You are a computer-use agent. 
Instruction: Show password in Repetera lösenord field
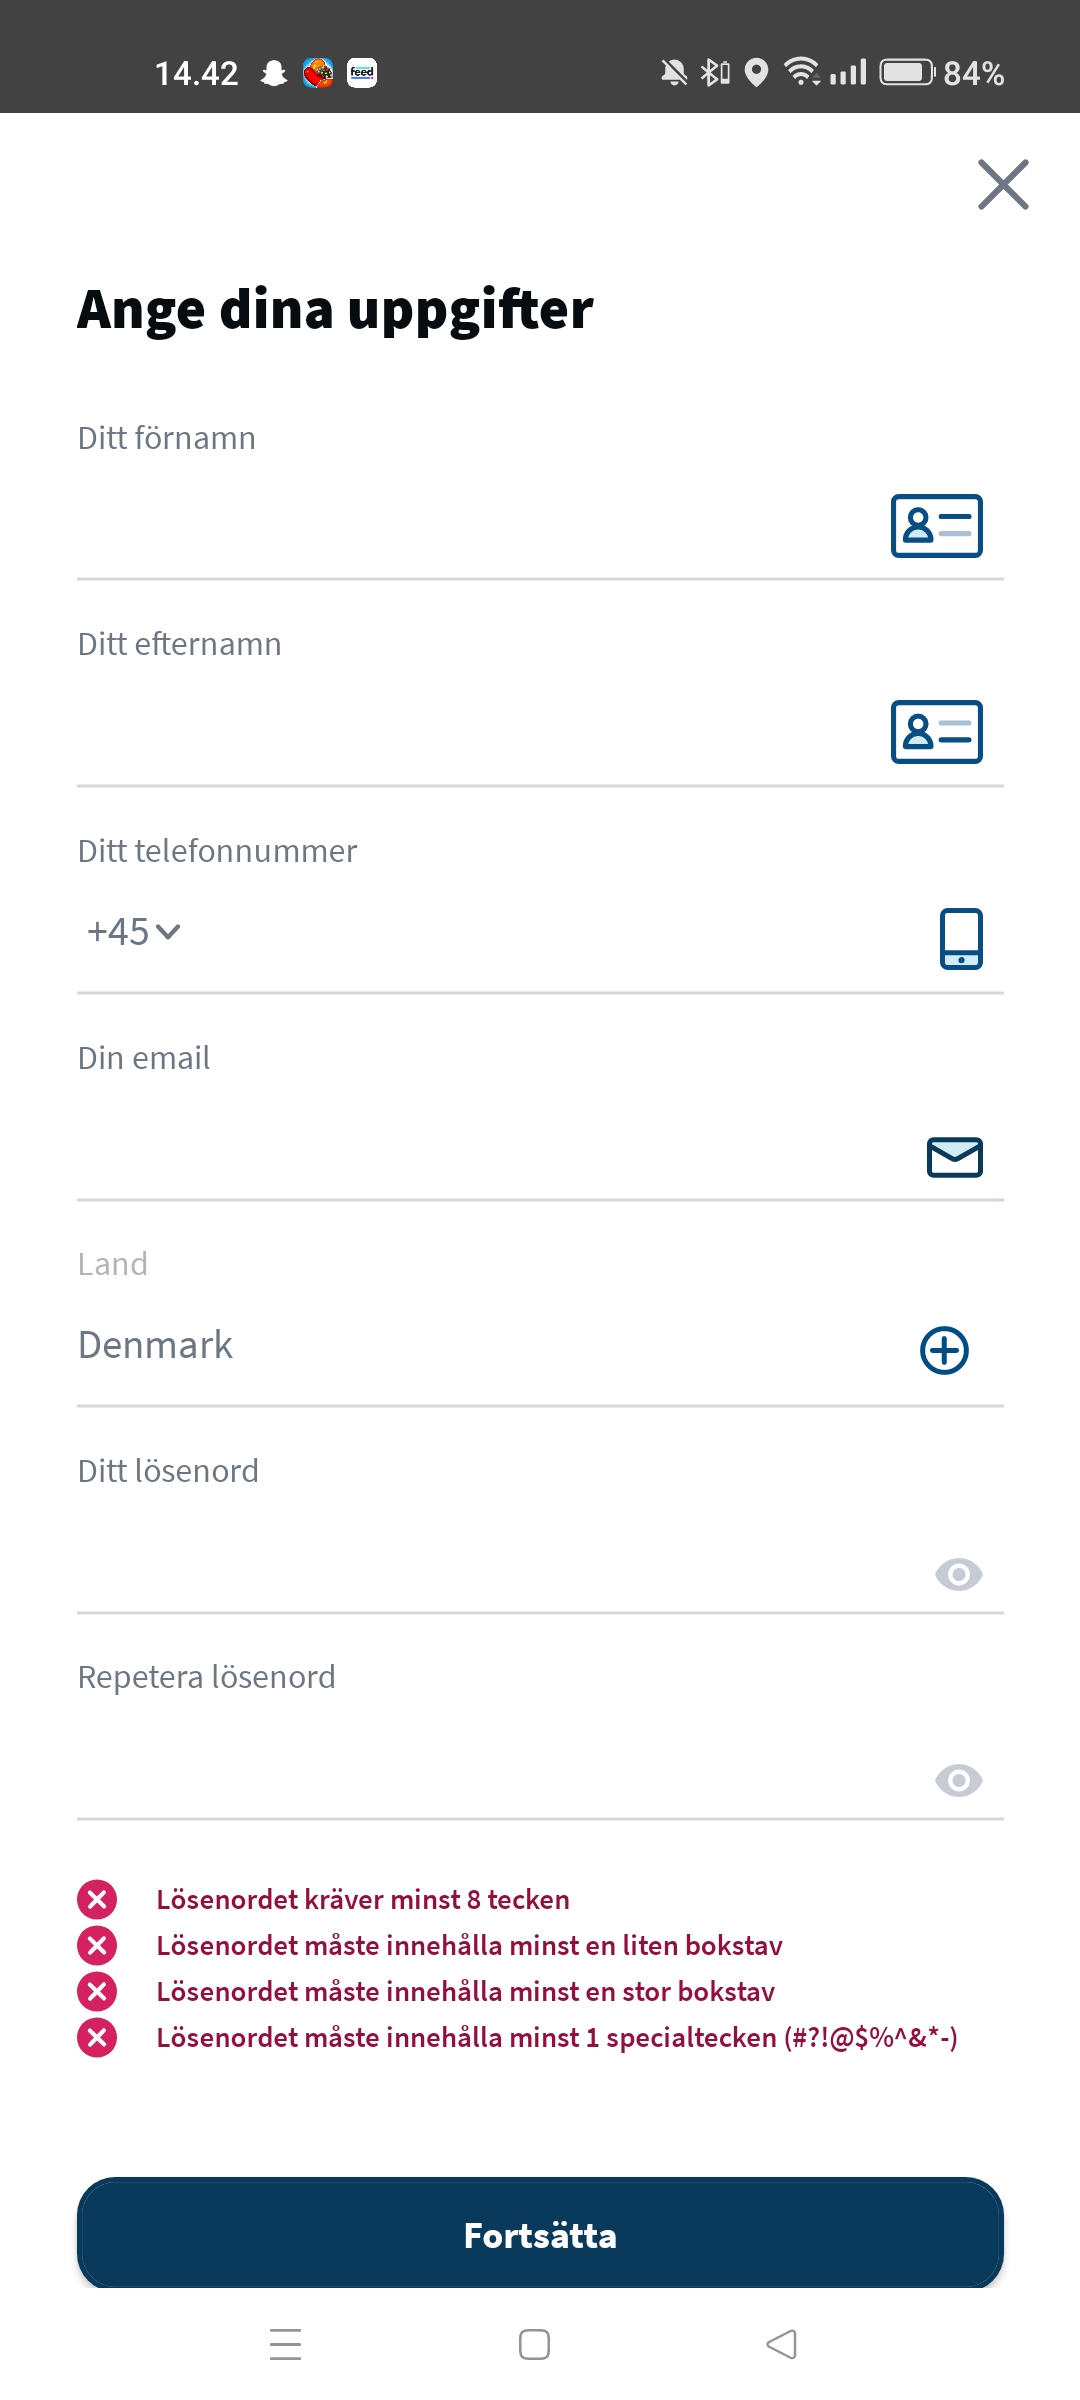(958, 1781)
